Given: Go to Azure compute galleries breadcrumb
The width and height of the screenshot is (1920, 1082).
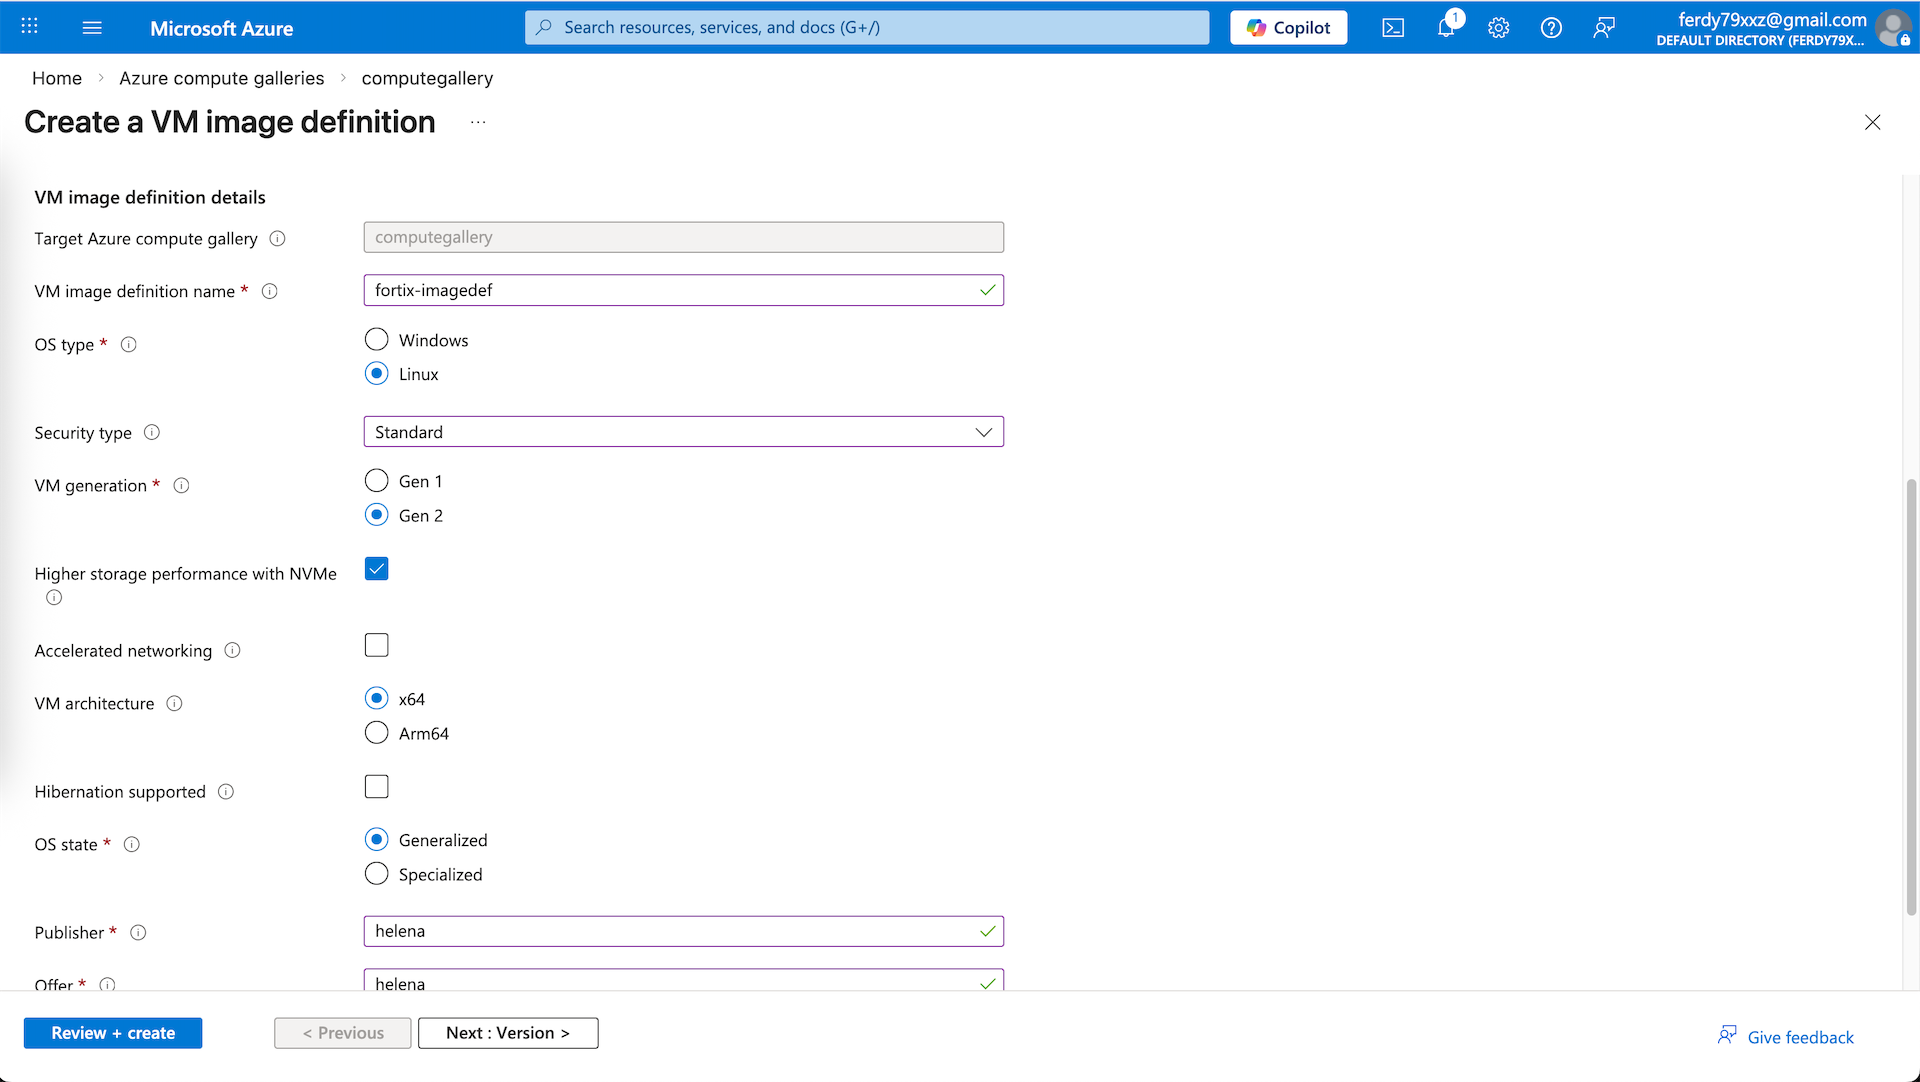Looking at the screenshot, I should point(221,78).
